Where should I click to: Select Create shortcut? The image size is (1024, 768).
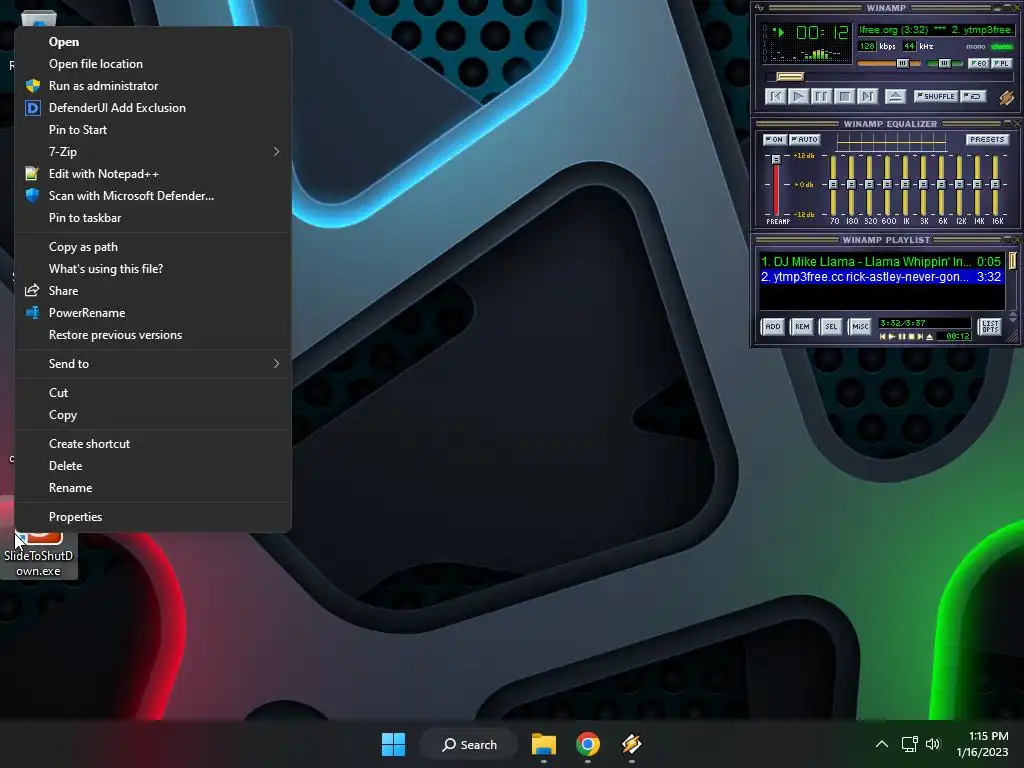click(x=153, y=444)
